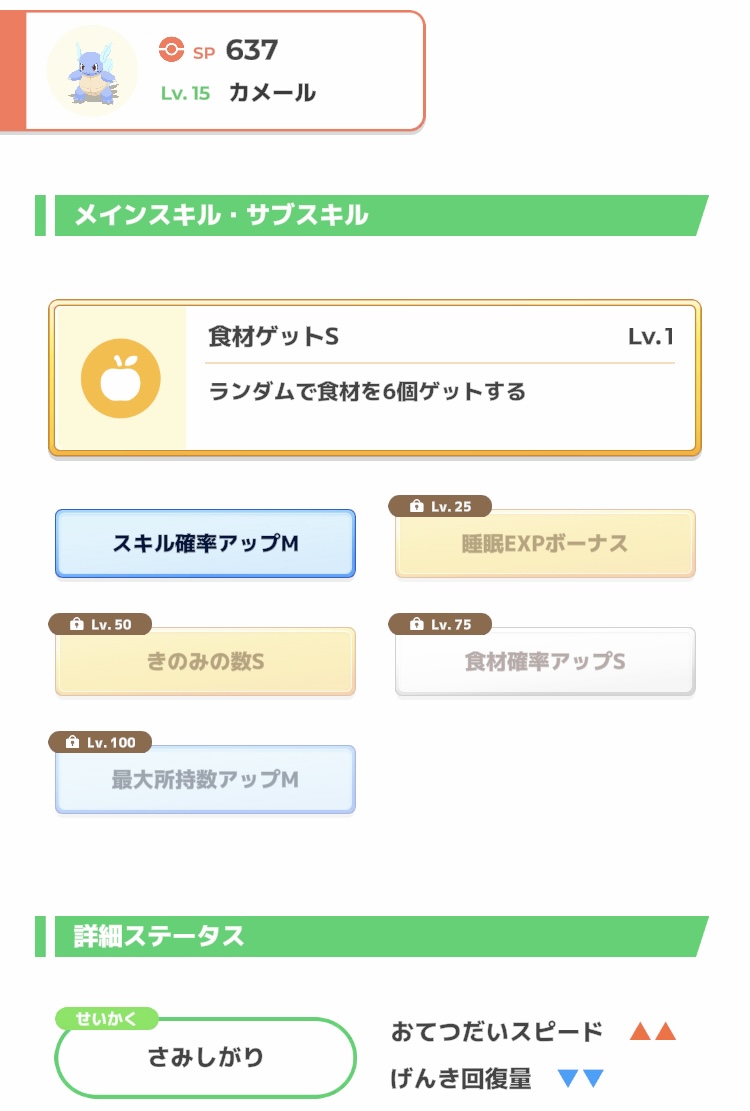750x1111 pixels.
Task: Select the apple ingredient skill icon
Action: click(x=120, y=378)
